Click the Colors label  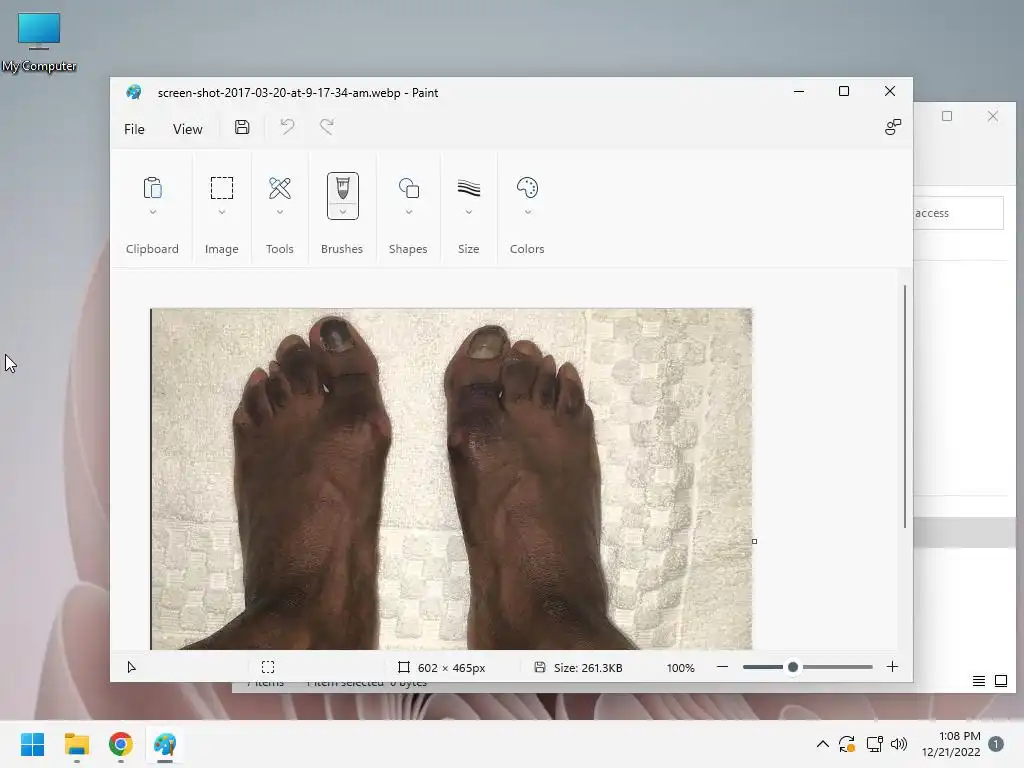[x=527, y=249]
